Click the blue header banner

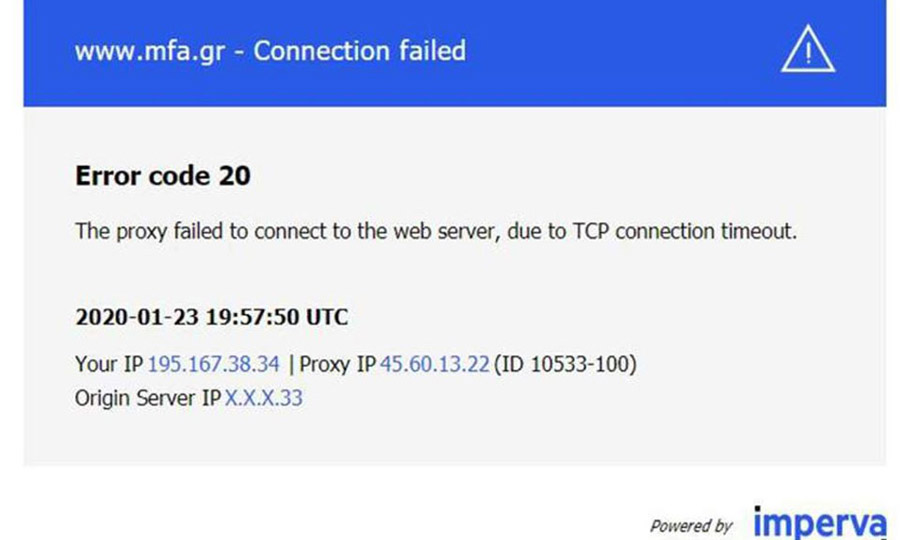coord(455,53)
